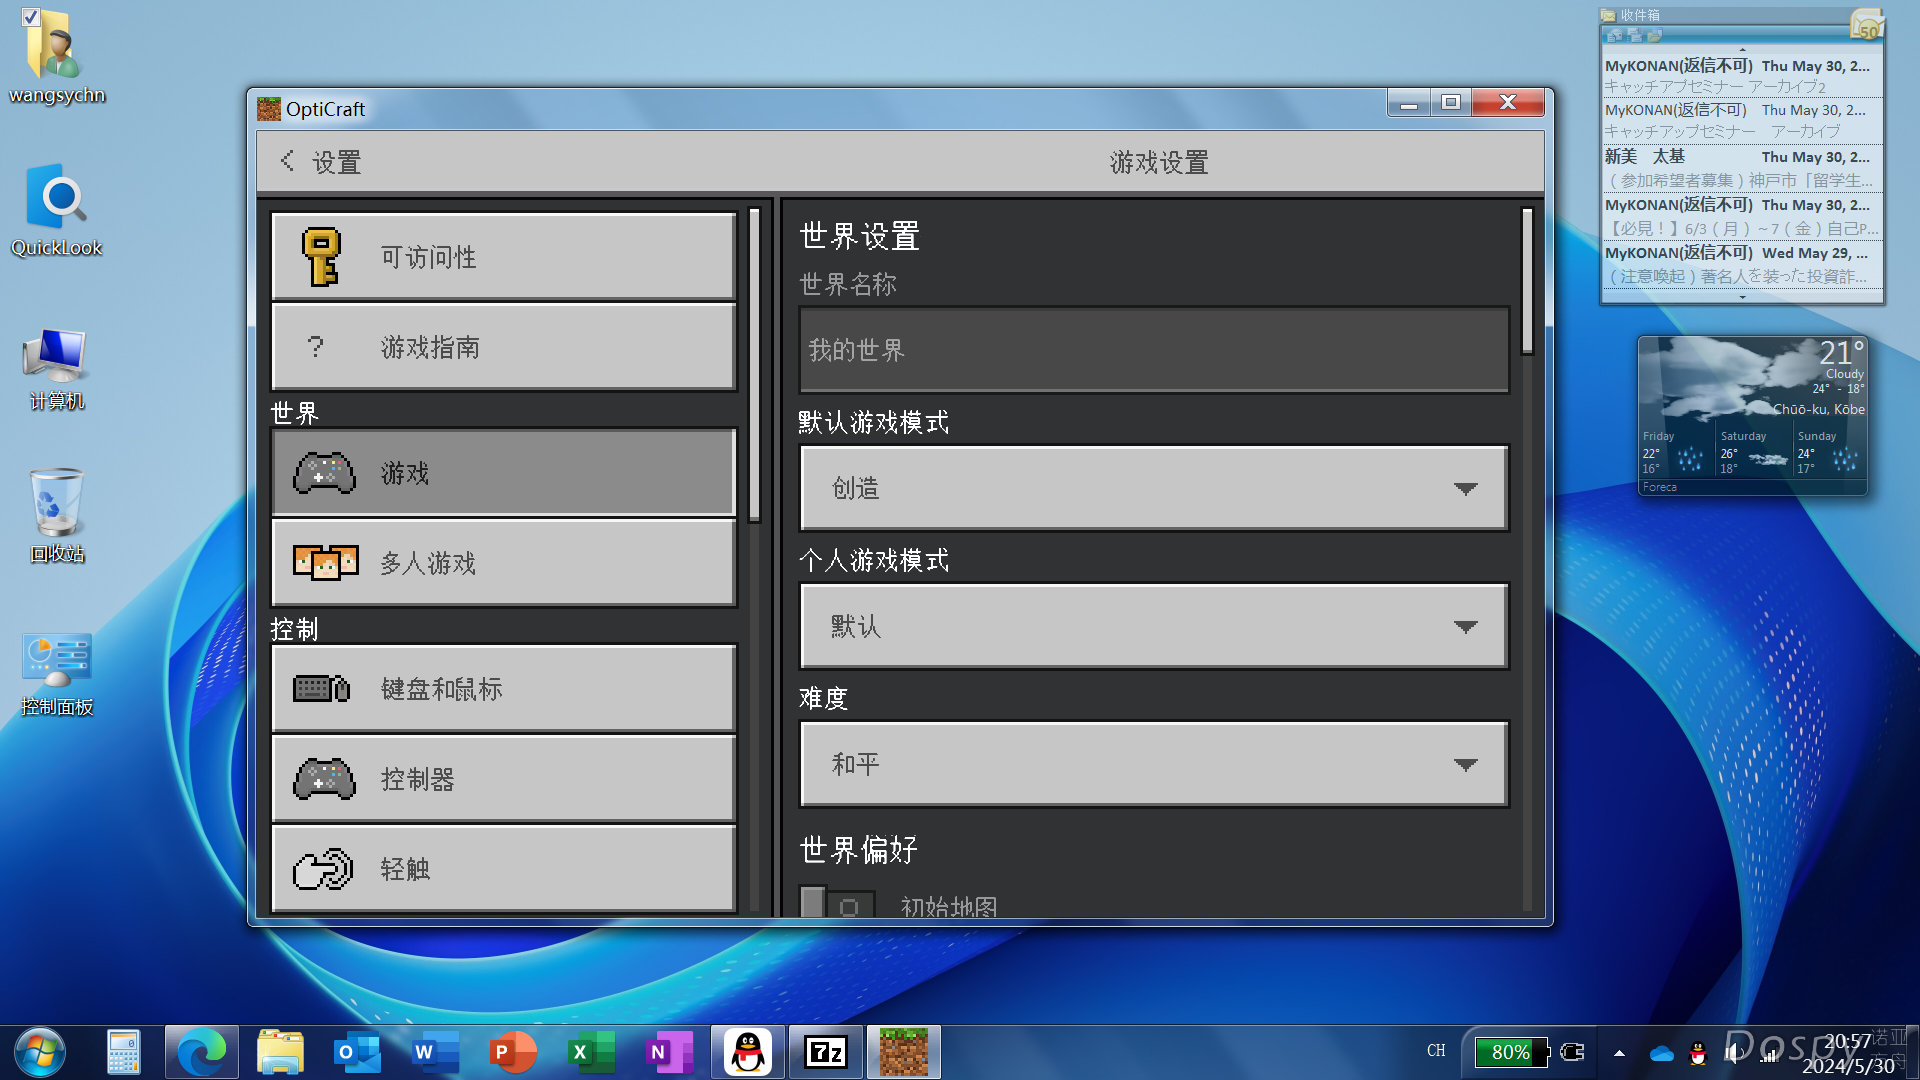Image resolution: width=1920 pixels, height=1080 pixels.
Task: Click the right settings panel scrollbar
Action: (1527, 282)
